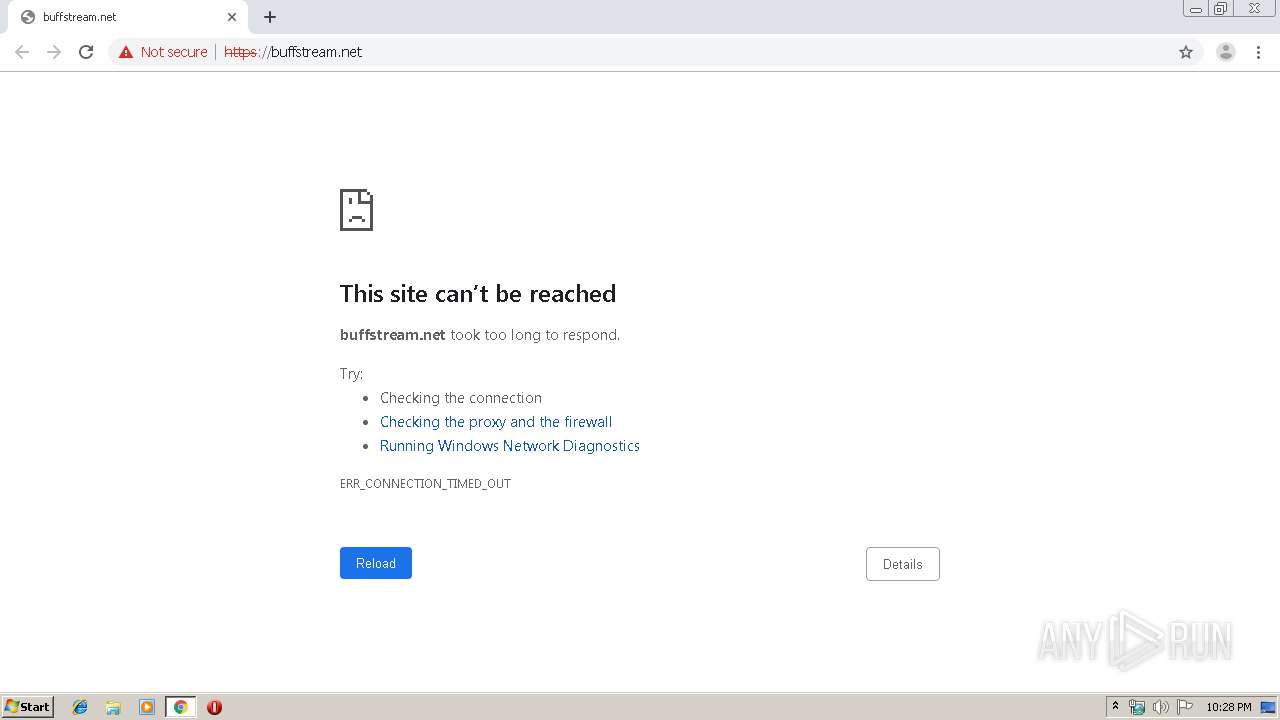Click the 10:28 PM system clock
This screenshot has width=1280, height=720.
point(1228,707)
